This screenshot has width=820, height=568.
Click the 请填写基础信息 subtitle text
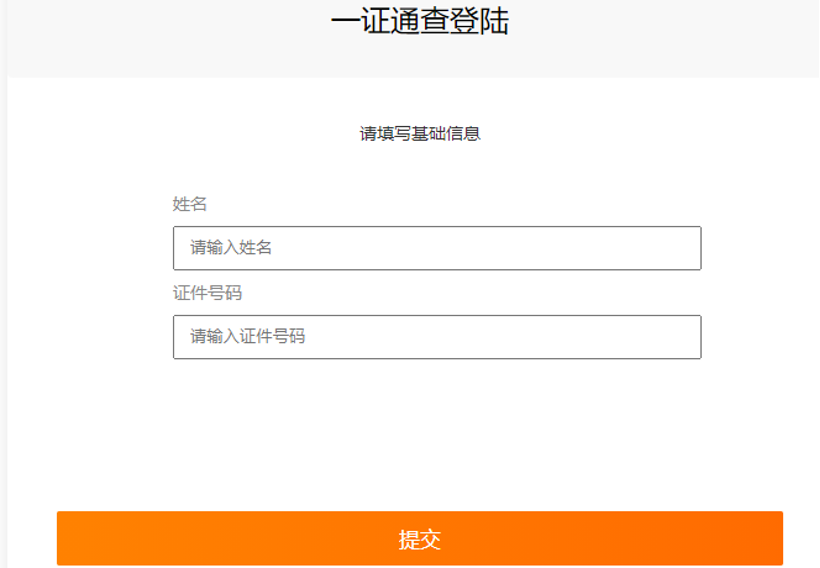pos(419,134)
